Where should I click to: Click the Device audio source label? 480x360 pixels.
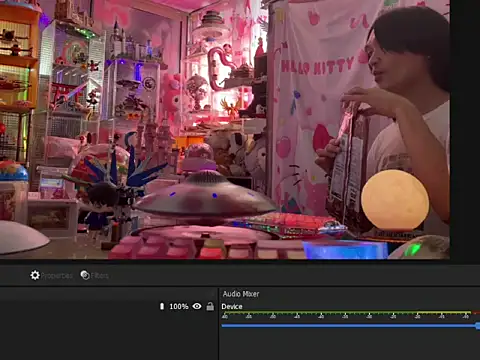pos(232,307)
